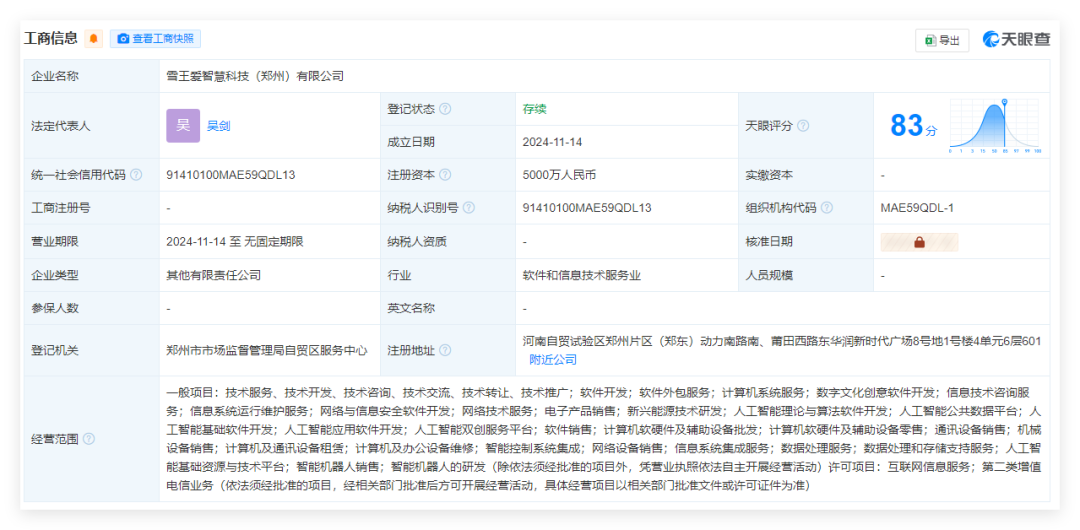1080x530 pixels.
Task: Click the company name 雪王爱智慧科技
Action: coord(255,76)
